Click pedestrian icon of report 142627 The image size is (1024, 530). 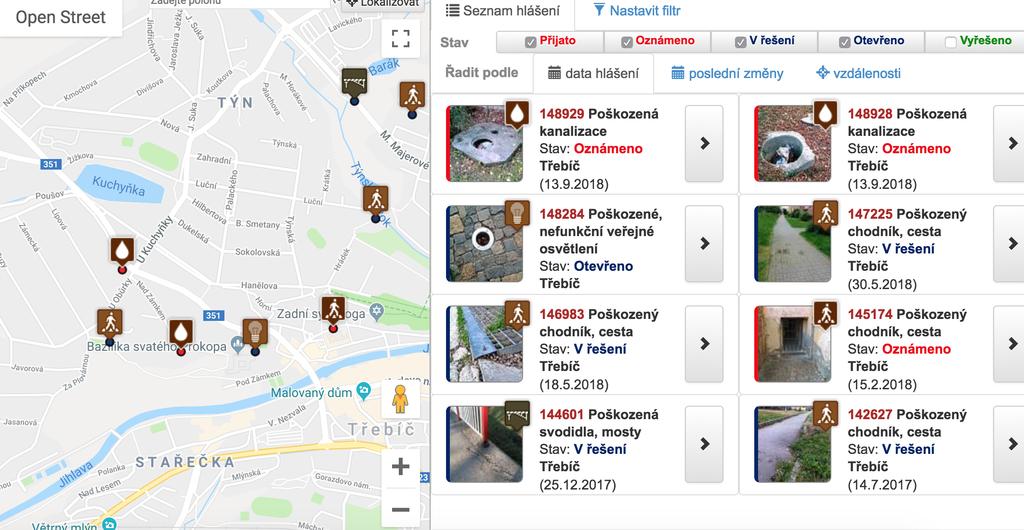click(x=825, y=416)
